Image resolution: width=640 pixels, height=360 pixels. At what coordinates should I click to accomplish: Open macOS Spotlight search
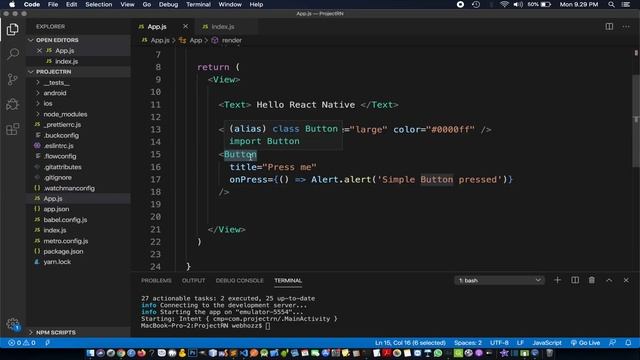(x=611, y=4)
